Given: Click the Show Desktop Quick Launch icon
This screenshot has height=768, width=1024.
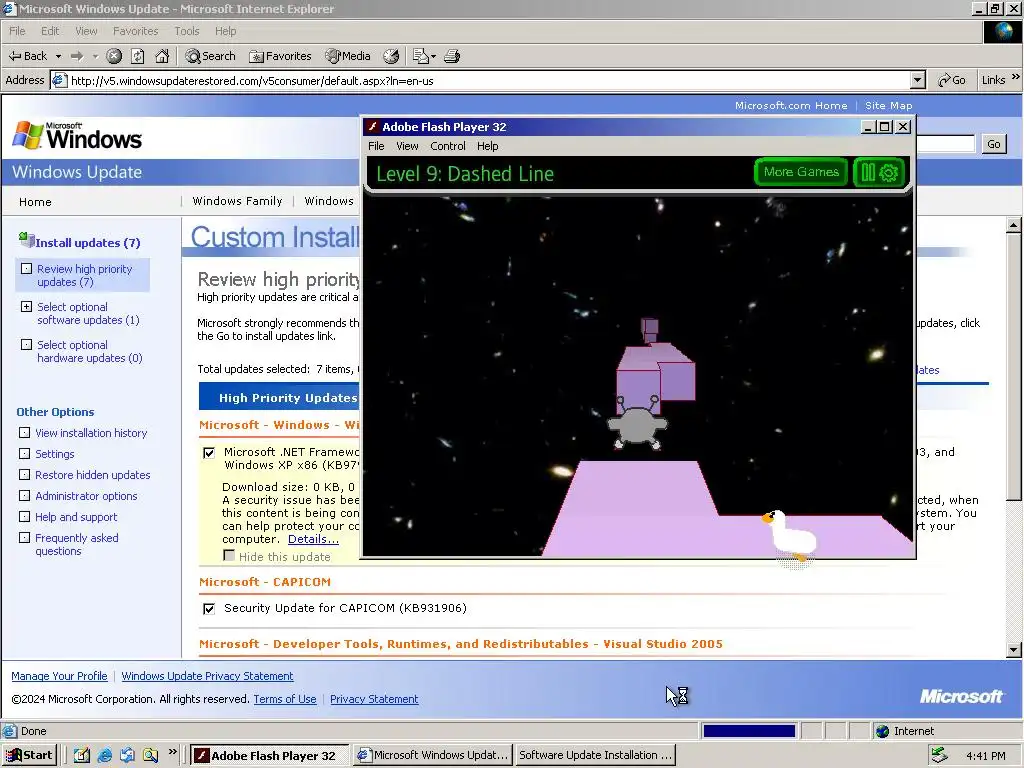Looking at the screenshot, I should (x=81, y=755).
